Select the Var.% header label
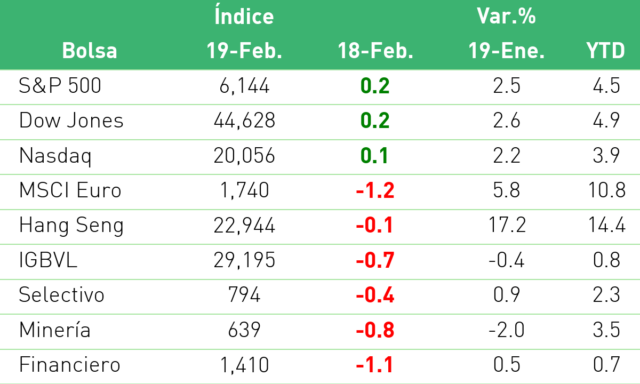Viewport: 640px width, 384px height. (506, 16)
